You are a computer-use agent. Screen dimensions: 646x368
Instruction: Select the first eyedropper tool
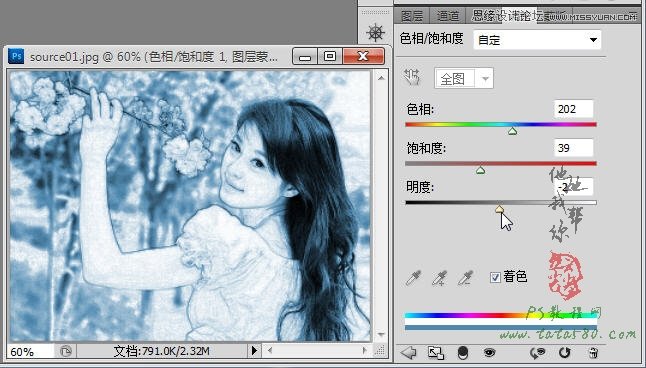[413, 278]
